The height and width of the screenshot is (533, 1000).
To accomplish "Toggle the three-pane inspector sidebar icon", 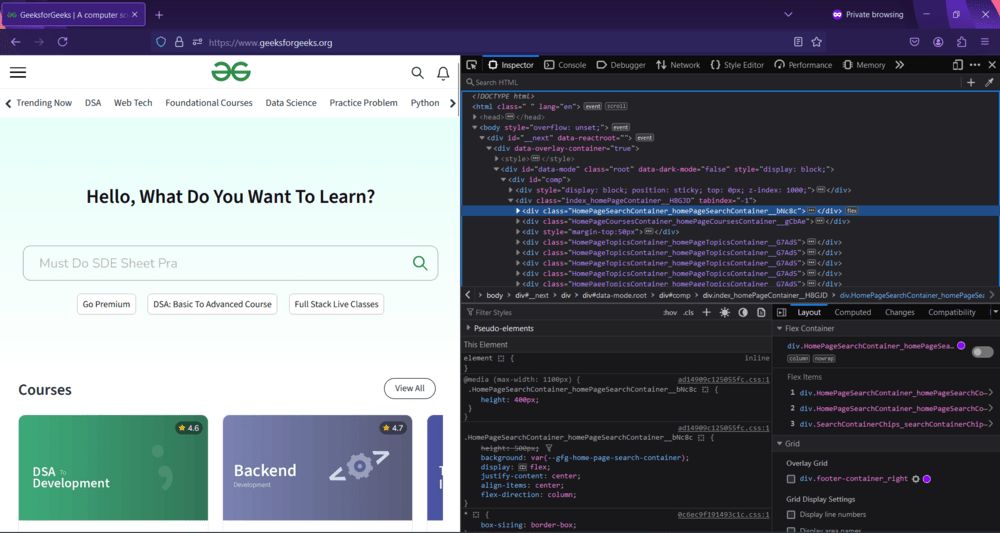I will coord(781,312).
